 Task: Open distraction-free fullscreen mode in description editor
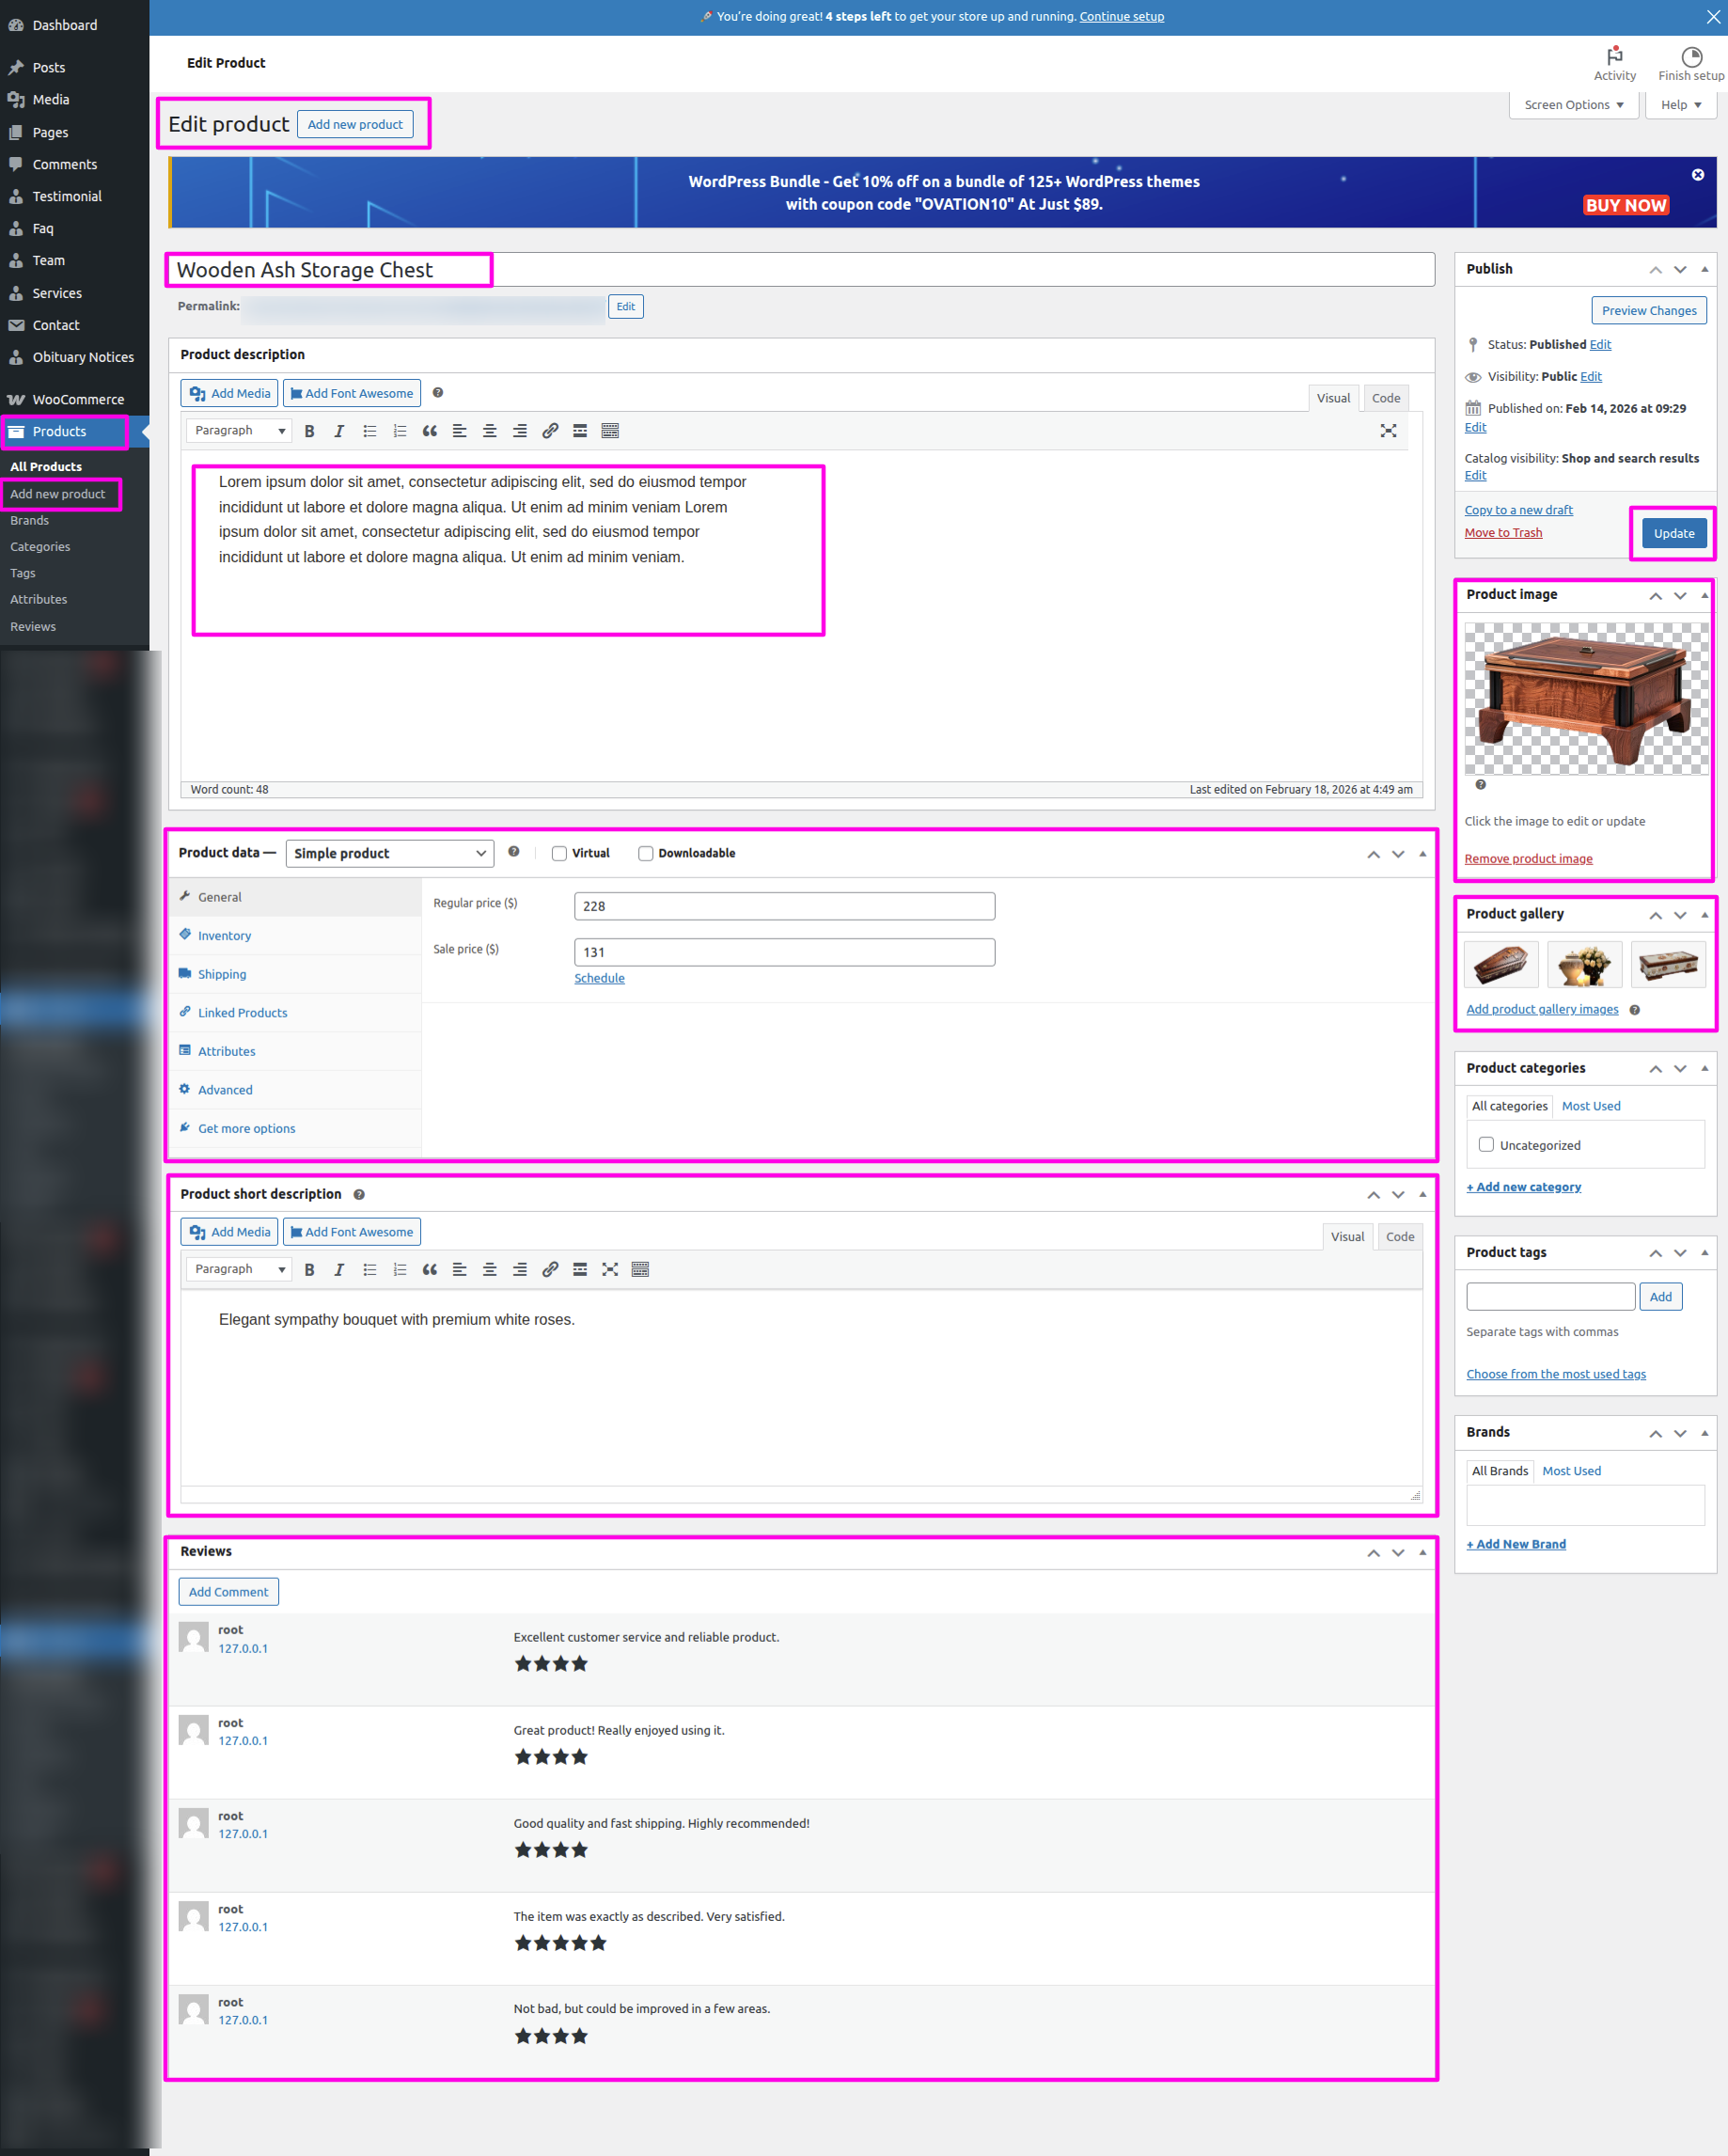pyautogui.click(x=1388, y=431)
